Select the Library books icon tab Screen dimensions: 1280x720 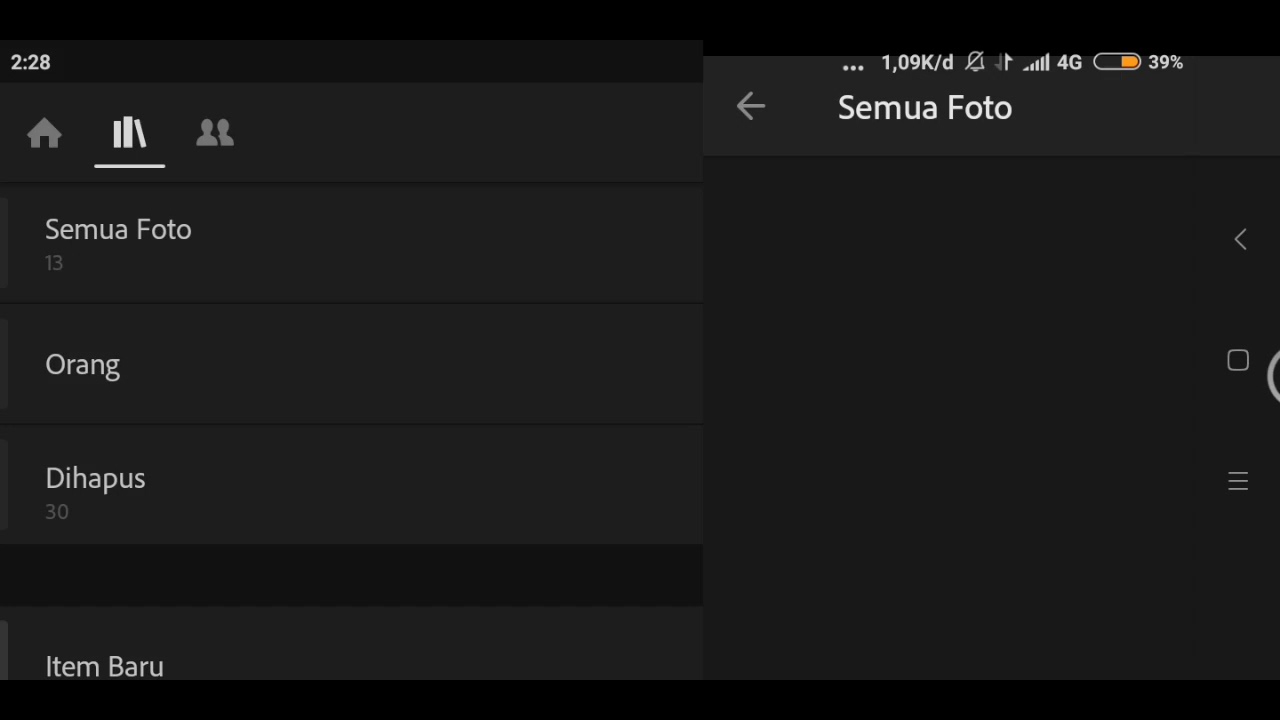click(x=129, y=133)
